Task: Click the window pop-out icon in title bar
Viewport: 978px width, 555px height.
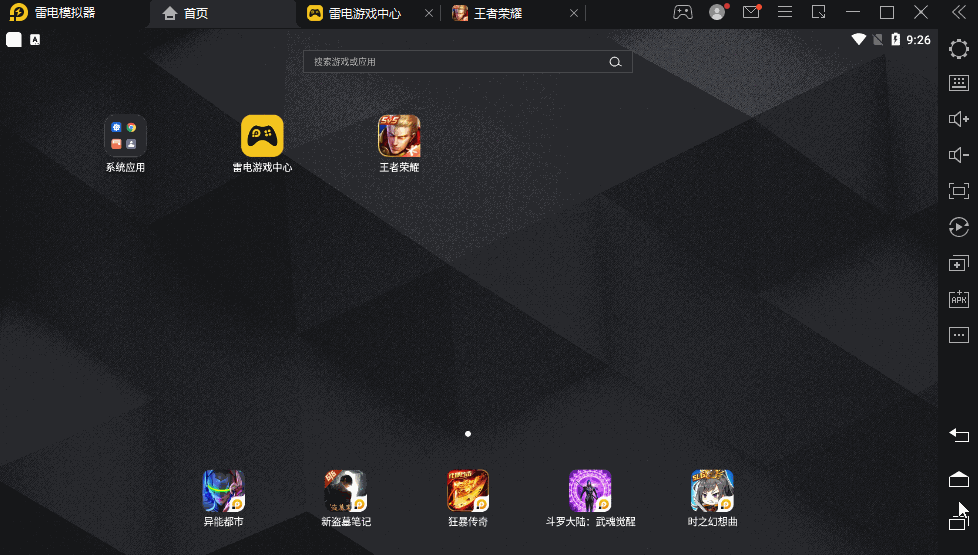Action: pyautogui.click(x=818, y=12)
